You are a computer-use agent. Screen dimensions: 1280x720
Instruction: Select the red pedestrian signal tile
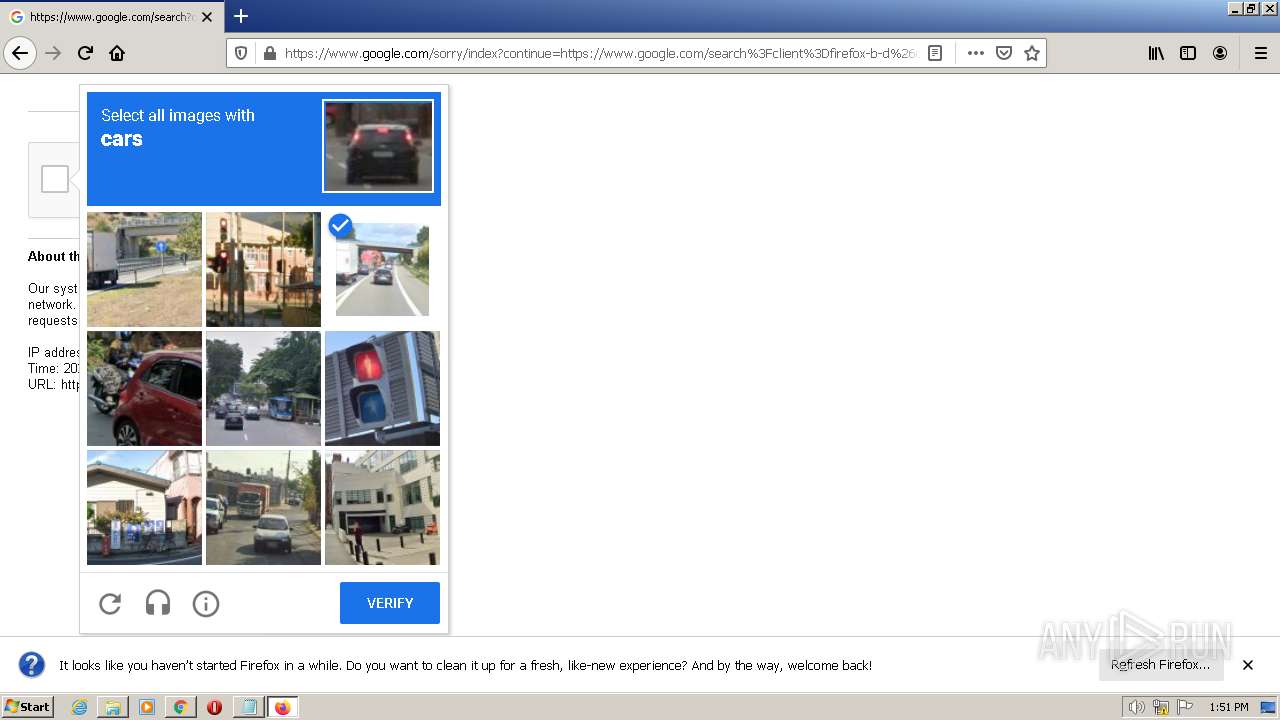point(382,388)
